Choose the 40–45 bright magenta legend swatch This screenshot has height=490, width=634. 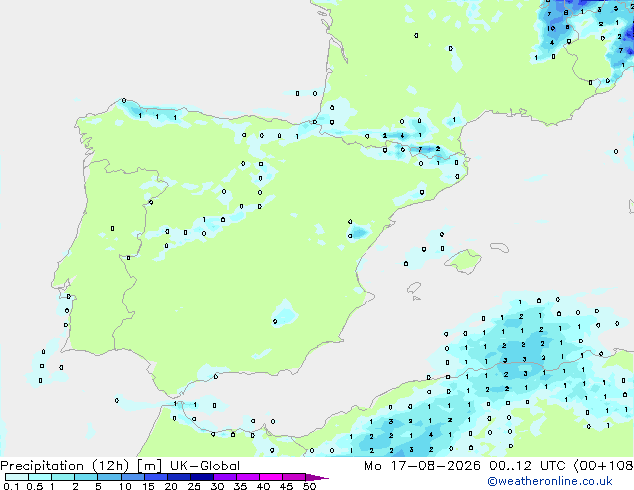point(271,477)
